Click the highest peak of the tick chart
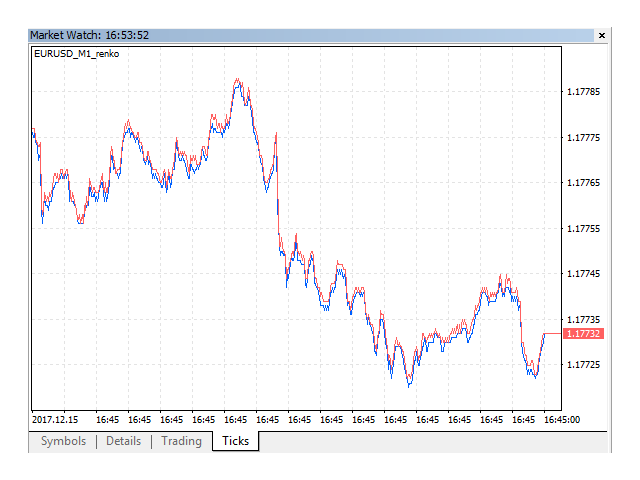The width and height of the screenshot is (640, 480). tap(237, 80)
